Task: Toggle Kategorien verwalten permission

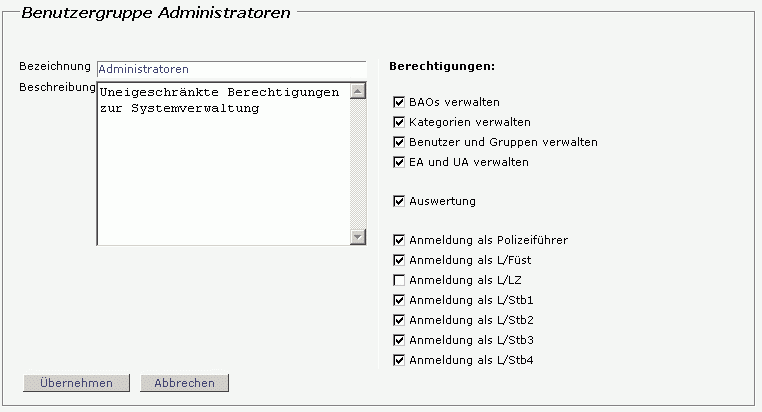Action: tap(400, 122)
